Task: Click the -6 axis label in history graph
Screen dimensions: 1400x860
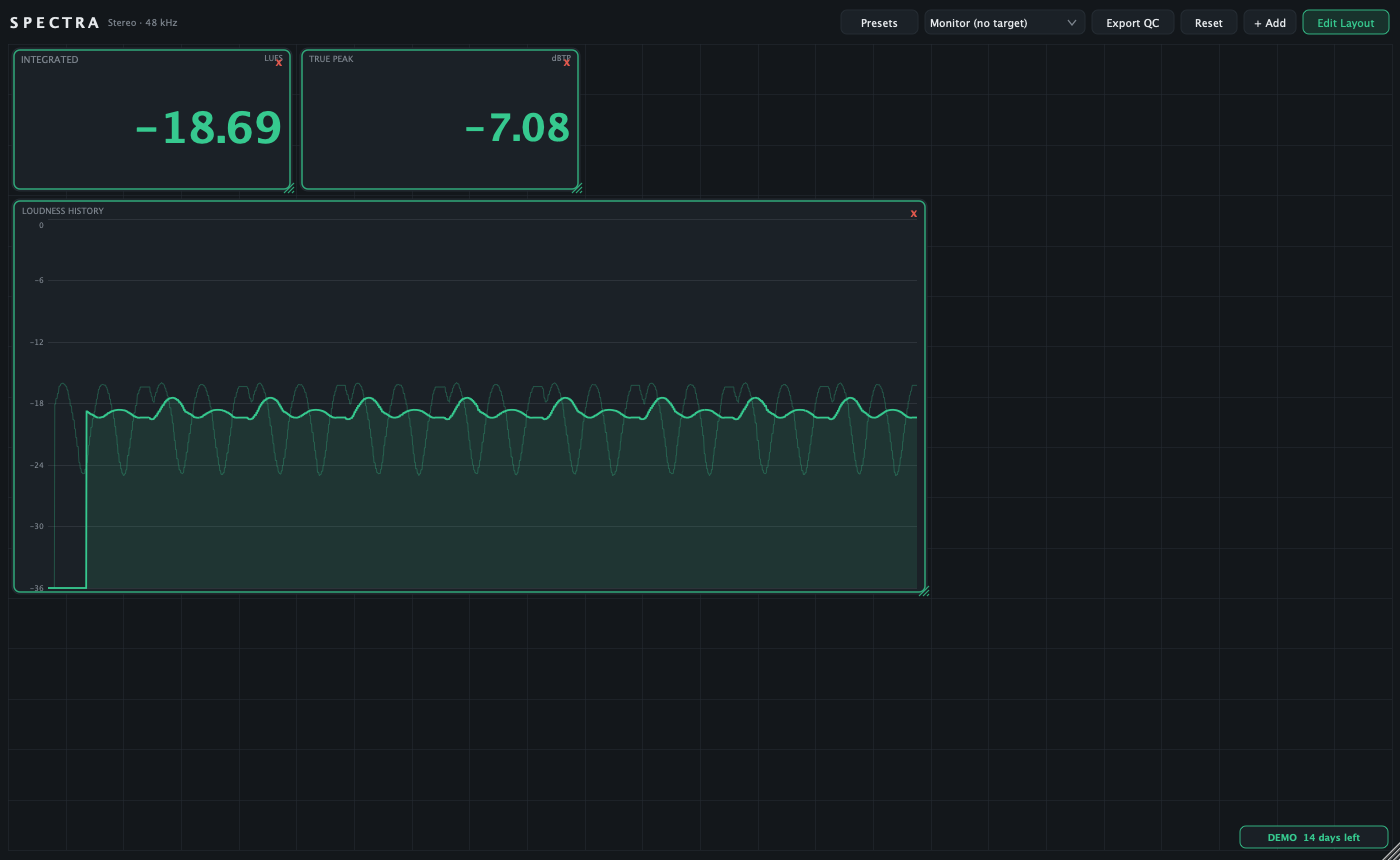Action: pos(39,280)
